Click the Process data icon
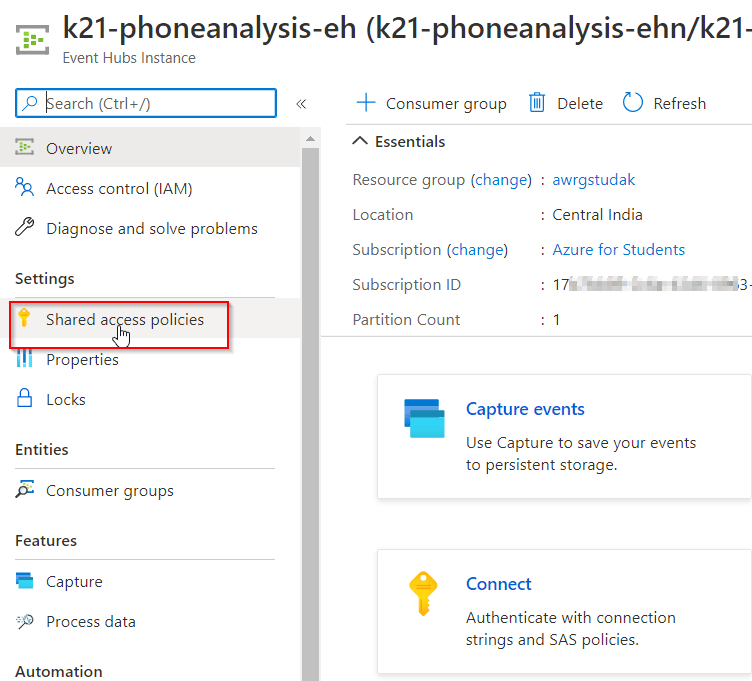This screenshot has height=681, width=752. point(25,621)
